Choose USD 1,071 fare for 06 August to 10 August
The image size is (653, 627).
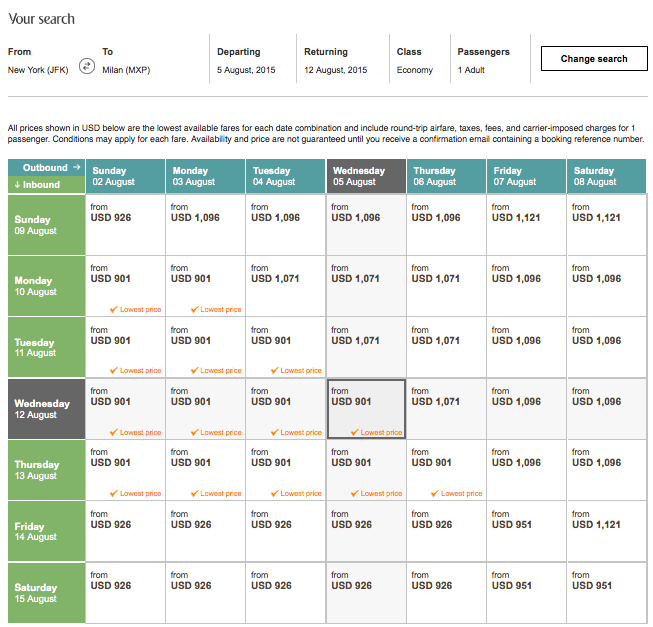click(x=446, y=286)
